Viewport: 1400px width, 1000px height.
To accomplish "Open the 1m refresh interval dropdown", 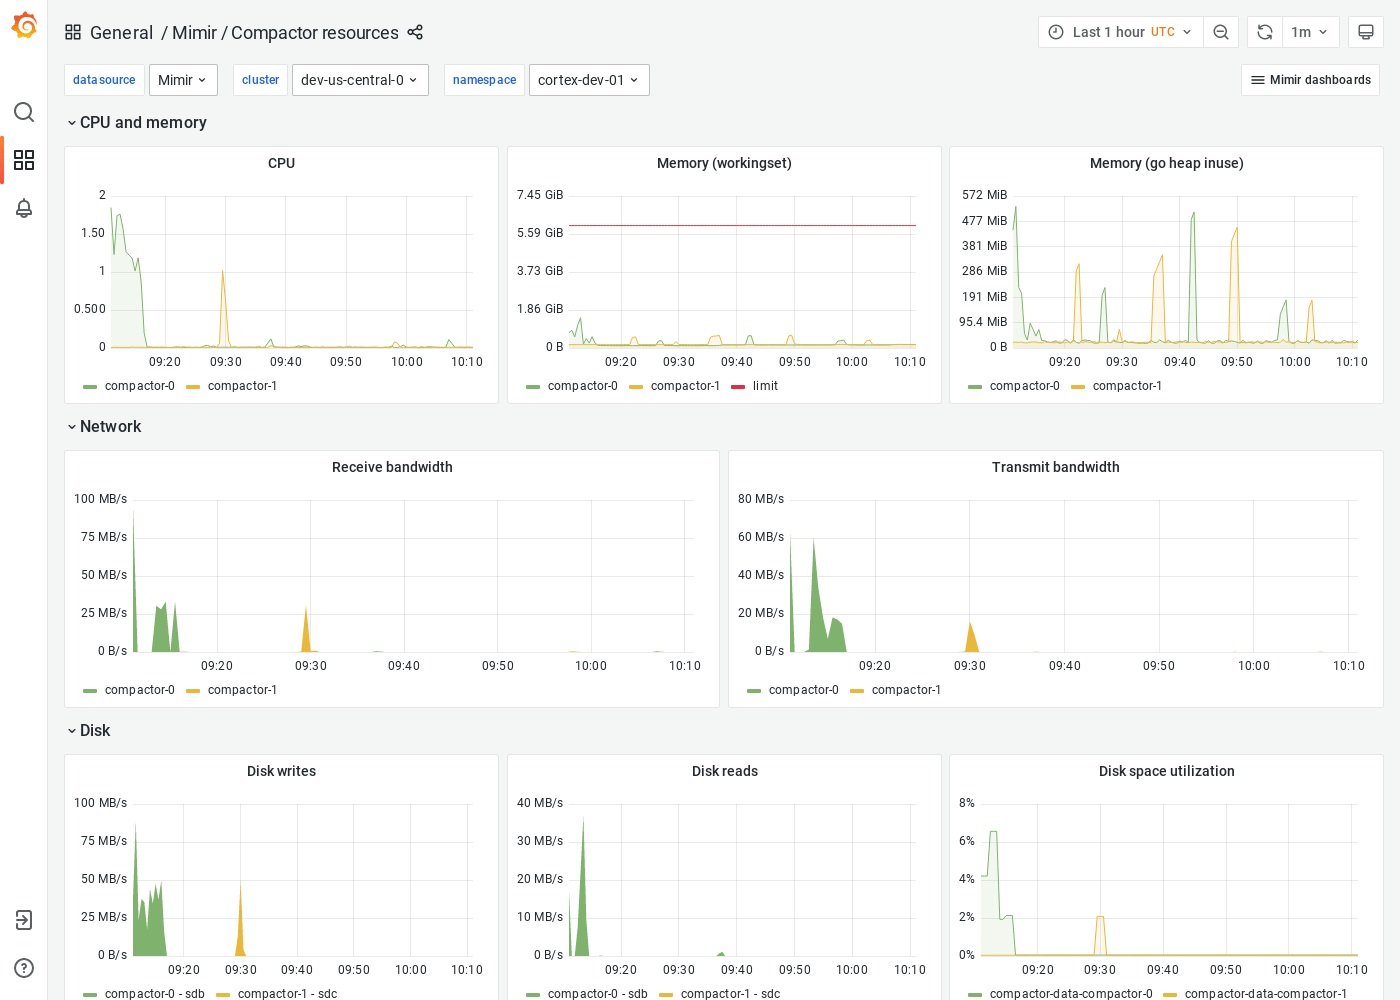I will pos(1311,31).
